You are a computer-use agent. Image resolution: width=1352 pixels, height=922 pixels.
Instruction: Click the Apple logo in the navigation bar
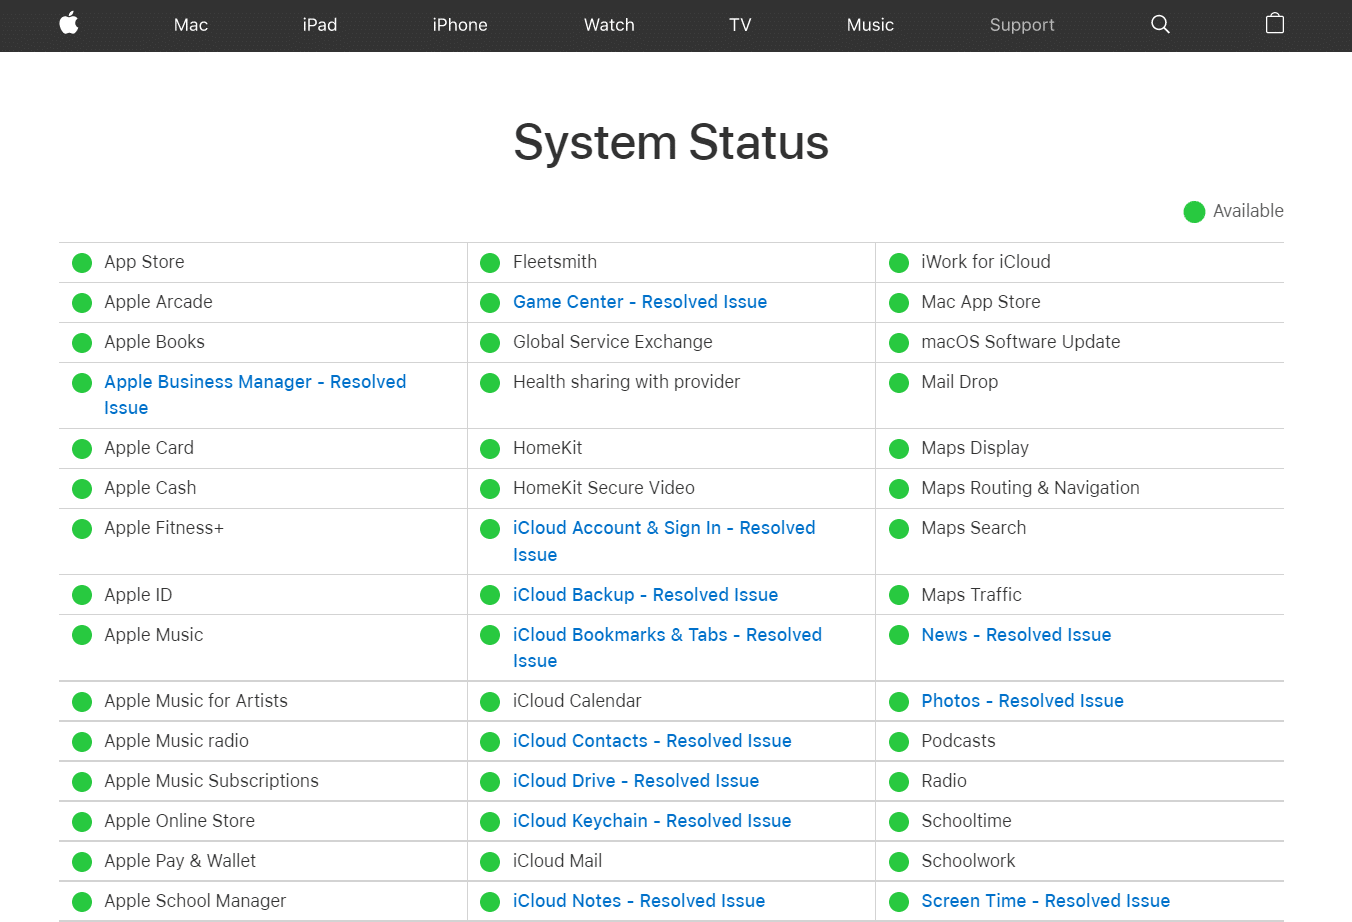click(x=69, y=24)
